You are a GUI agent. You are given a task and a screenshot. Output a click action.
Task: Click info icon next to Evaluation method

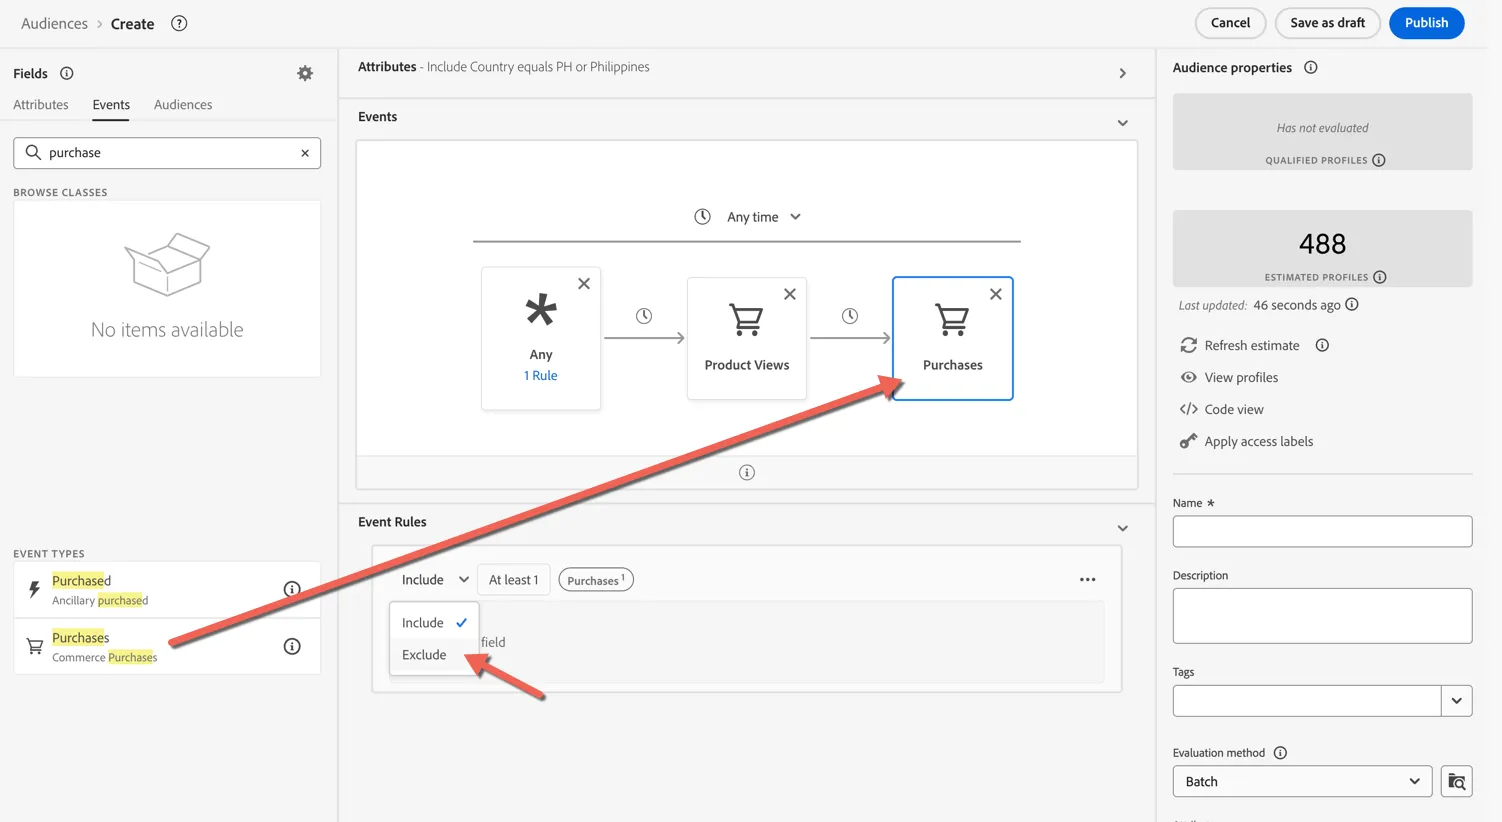click(x=1280, y=753)
